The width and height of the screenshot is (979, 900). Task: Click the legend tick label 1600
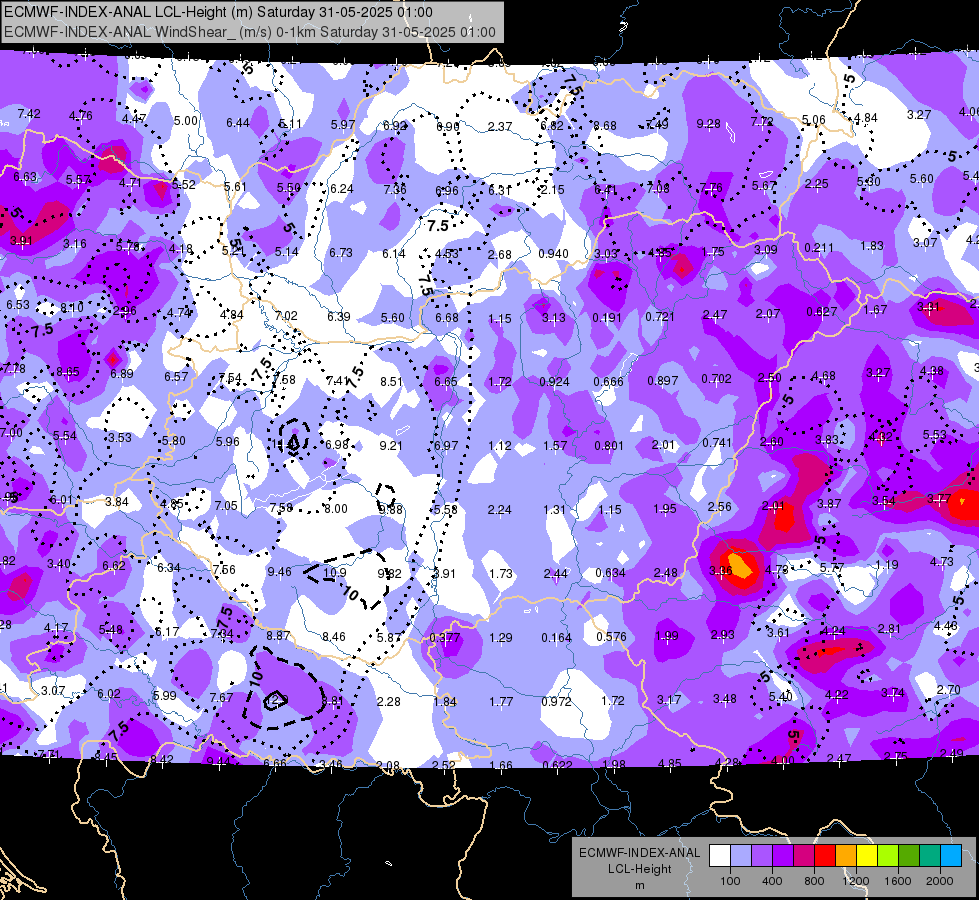(x=898, y=881)
